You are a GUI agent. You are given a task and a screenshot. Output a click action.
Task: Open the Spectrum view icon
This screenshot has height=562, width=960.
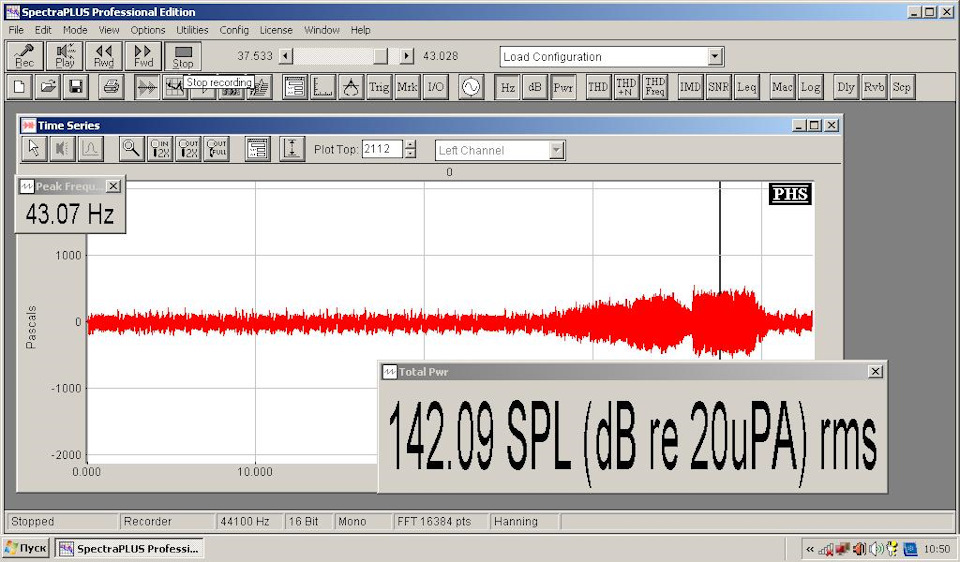[x=174, y=87]
